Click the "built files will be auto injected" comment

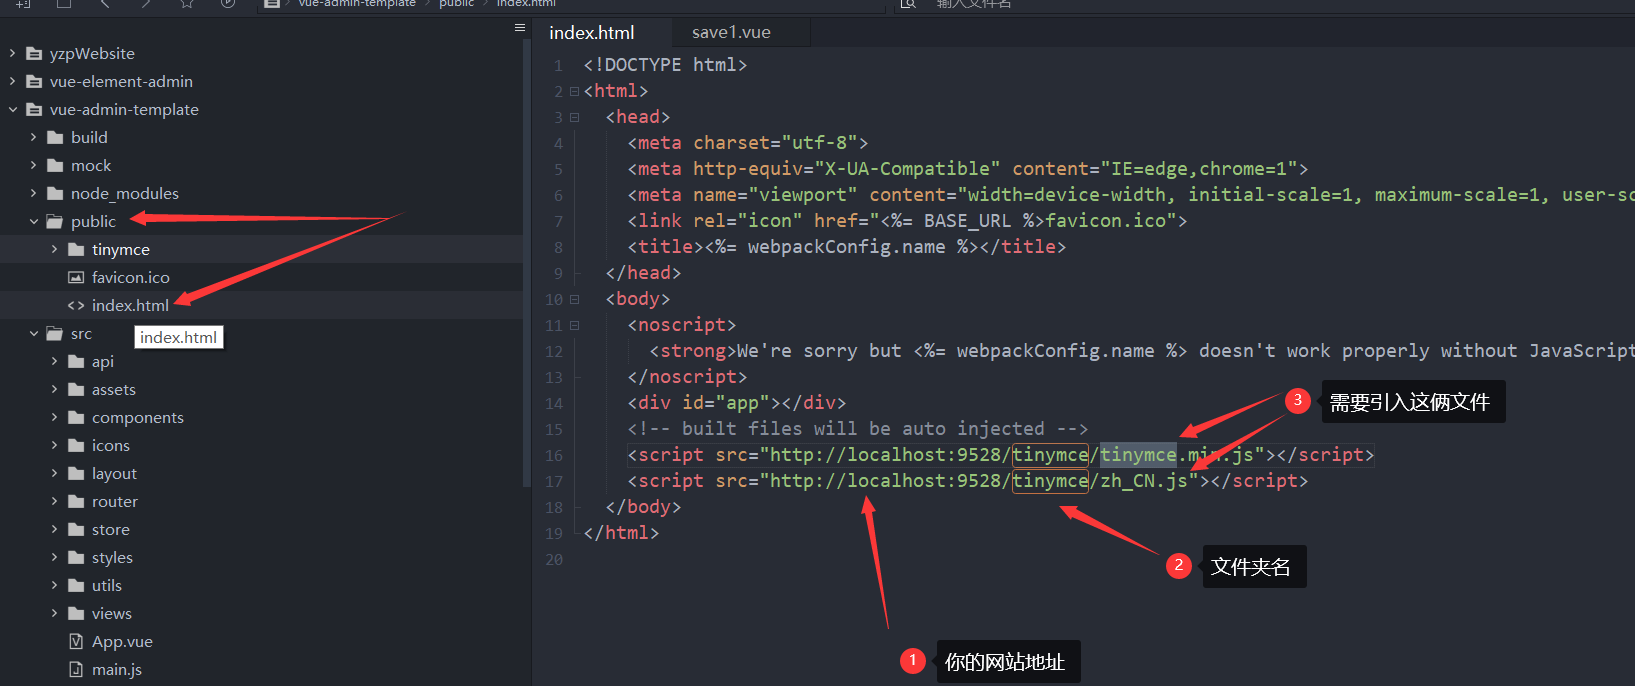coord(857,429)
